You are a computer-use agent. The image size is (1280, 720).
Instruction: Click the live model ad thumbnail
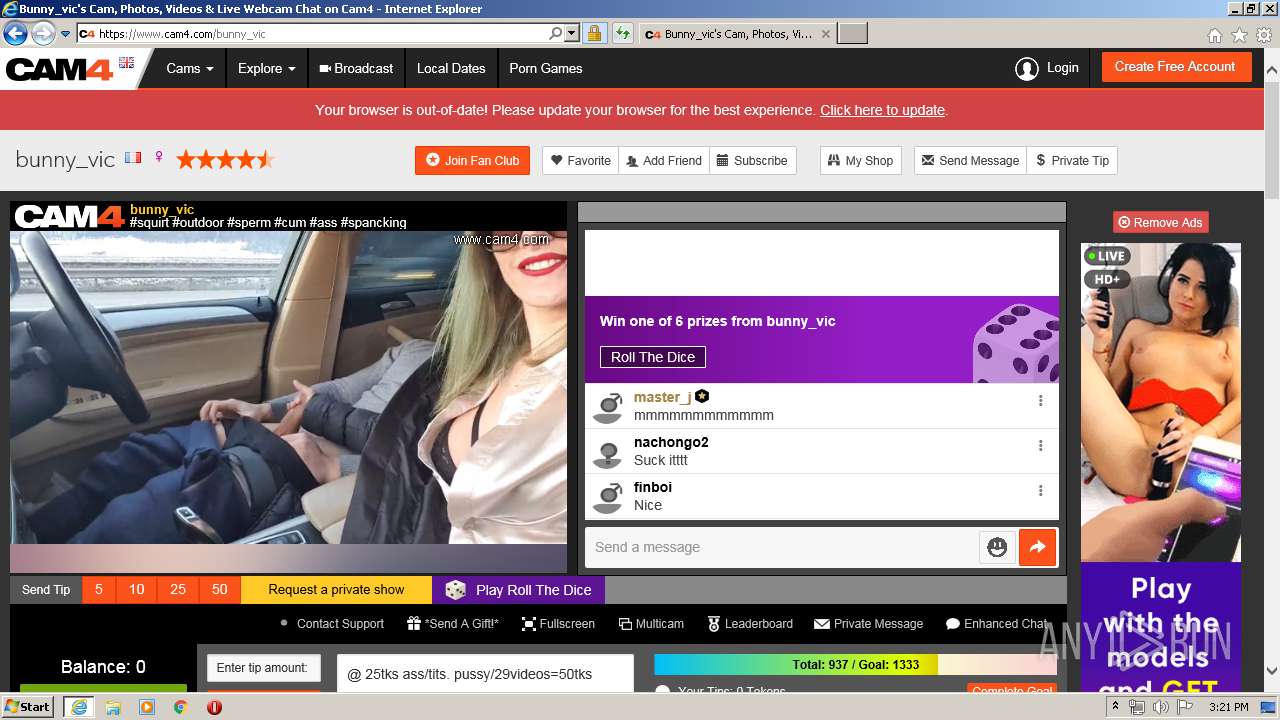(1160, 402)
